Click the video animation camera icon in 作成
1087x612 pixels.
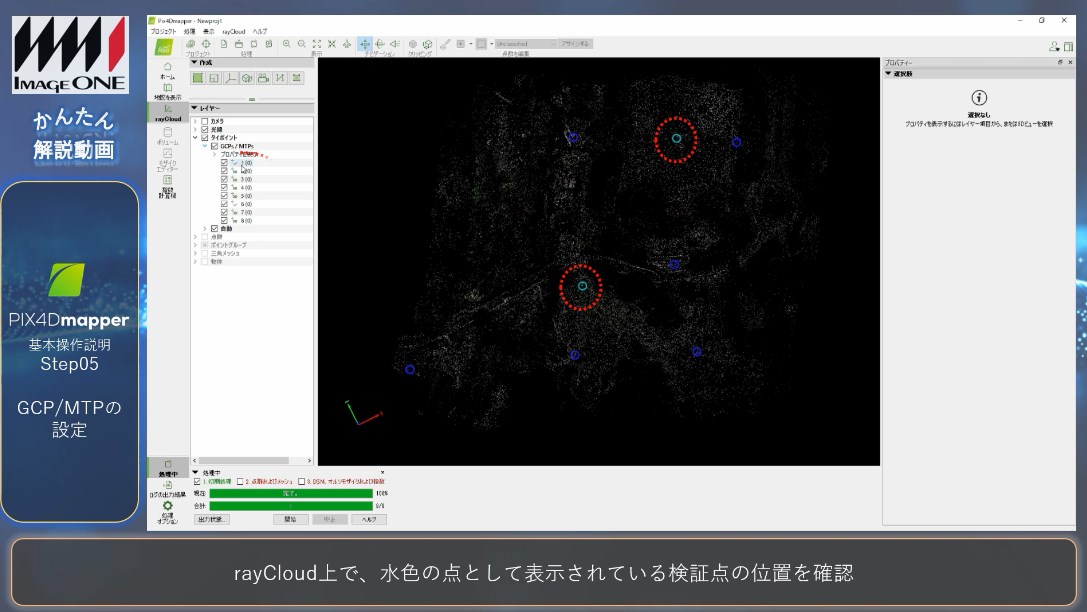click(263, 78)
